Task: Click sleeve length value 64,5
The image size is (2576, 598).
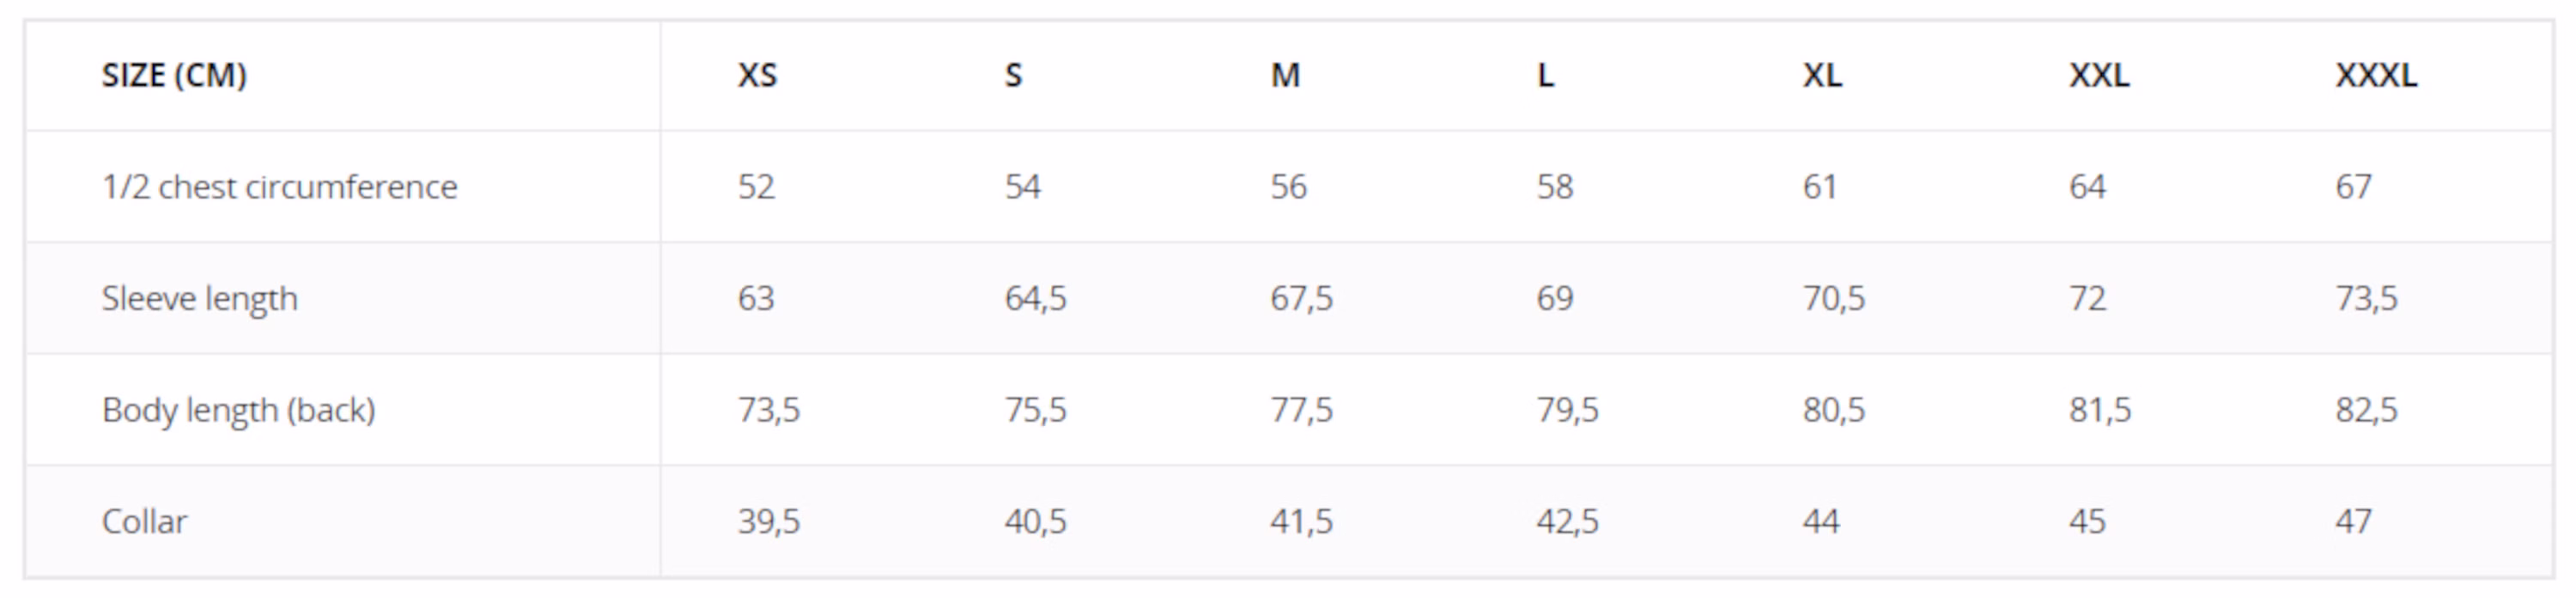Action: coord(1035,299)
